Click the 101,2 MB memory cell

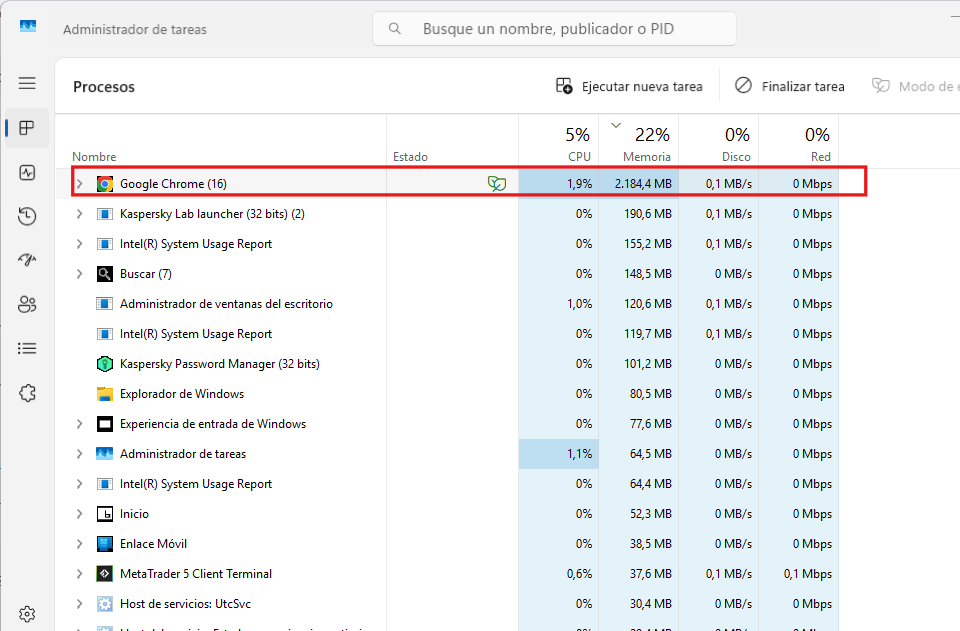click(639, 364)
